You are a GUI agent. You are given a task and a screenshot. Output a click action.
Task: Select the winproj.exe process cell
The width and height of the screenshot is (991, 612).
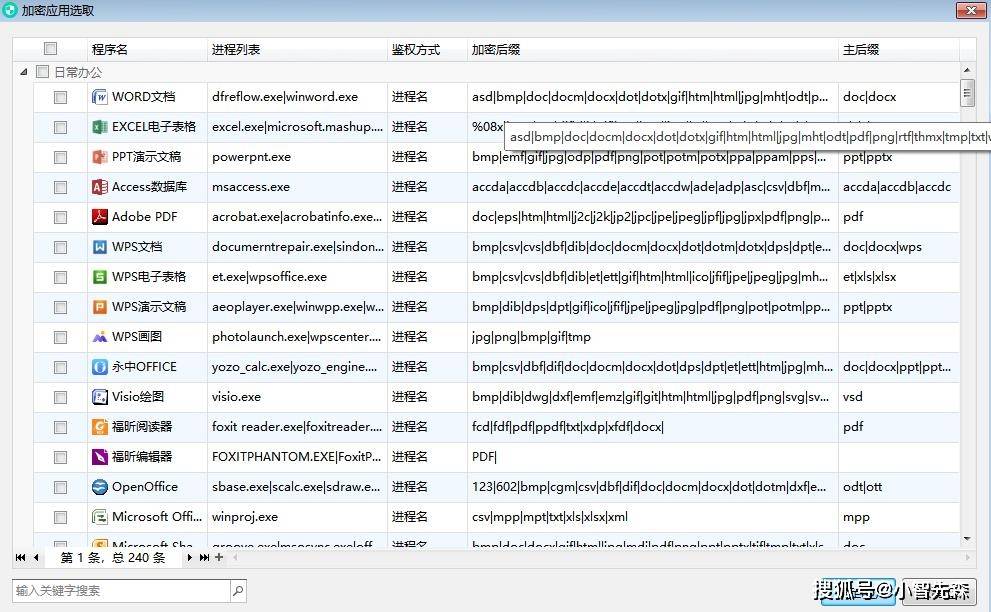pos(297,517)
